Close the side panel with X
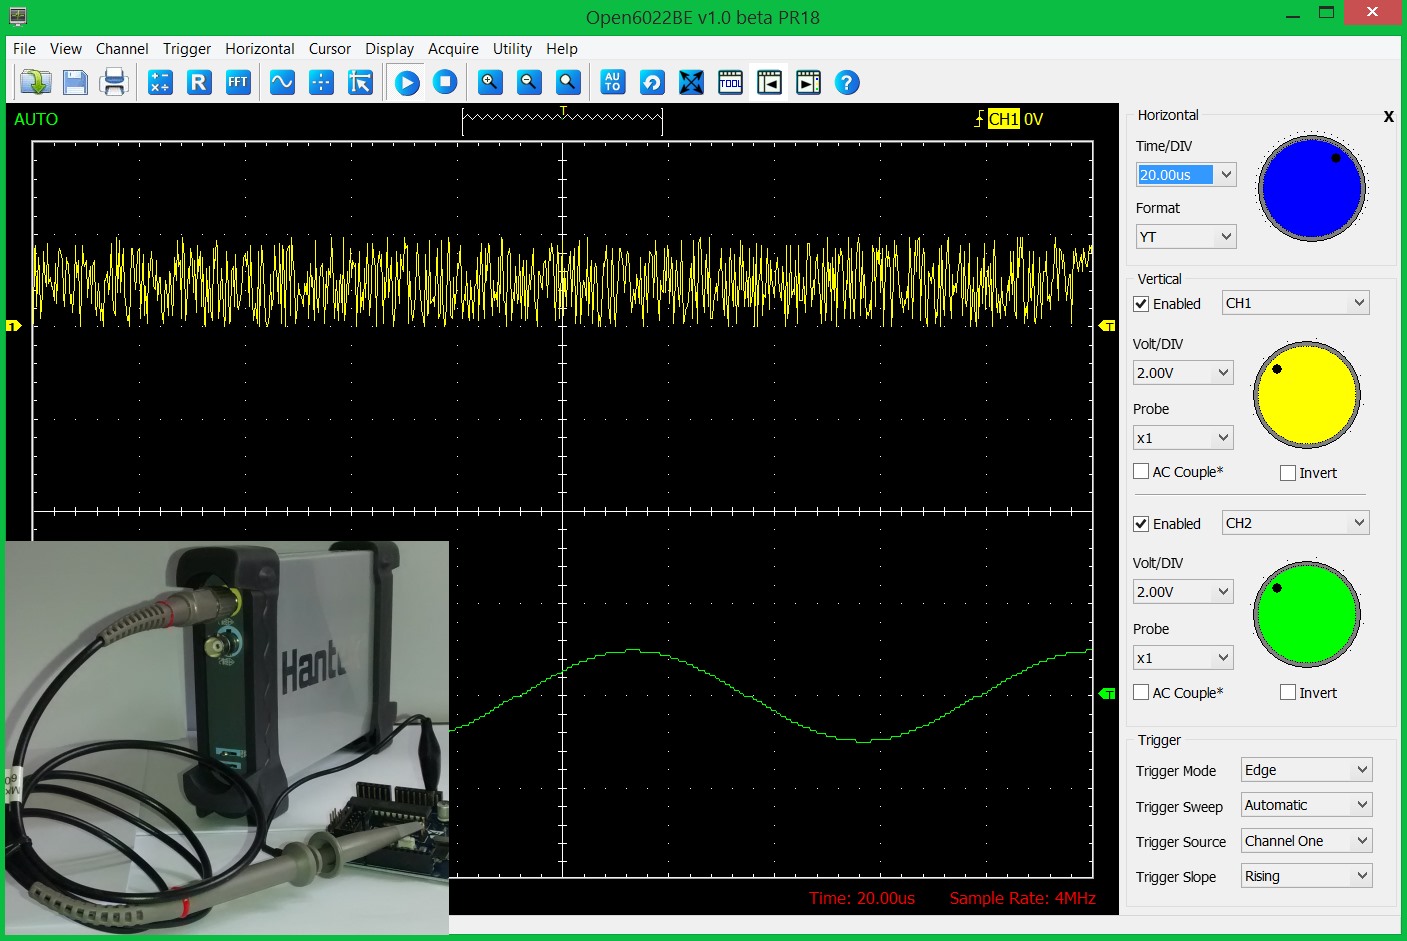 point(1388,117)
